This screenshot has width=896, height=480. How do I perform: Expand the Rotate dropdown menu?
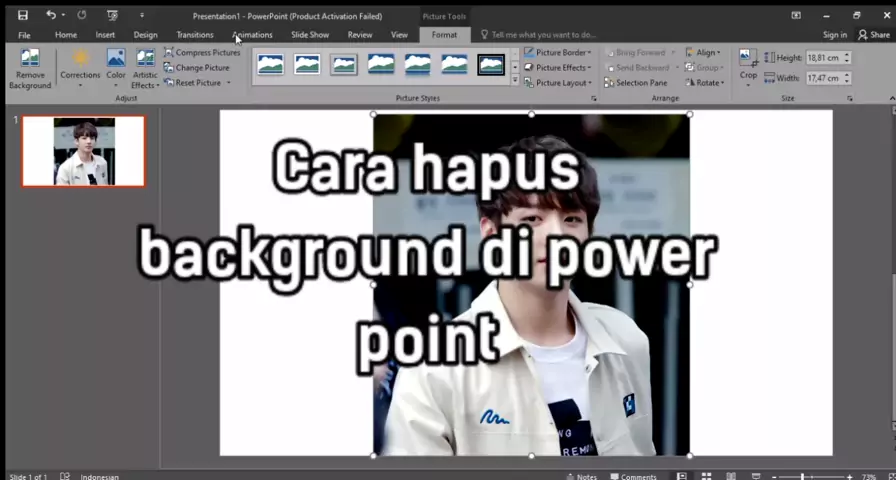[708, 83]
